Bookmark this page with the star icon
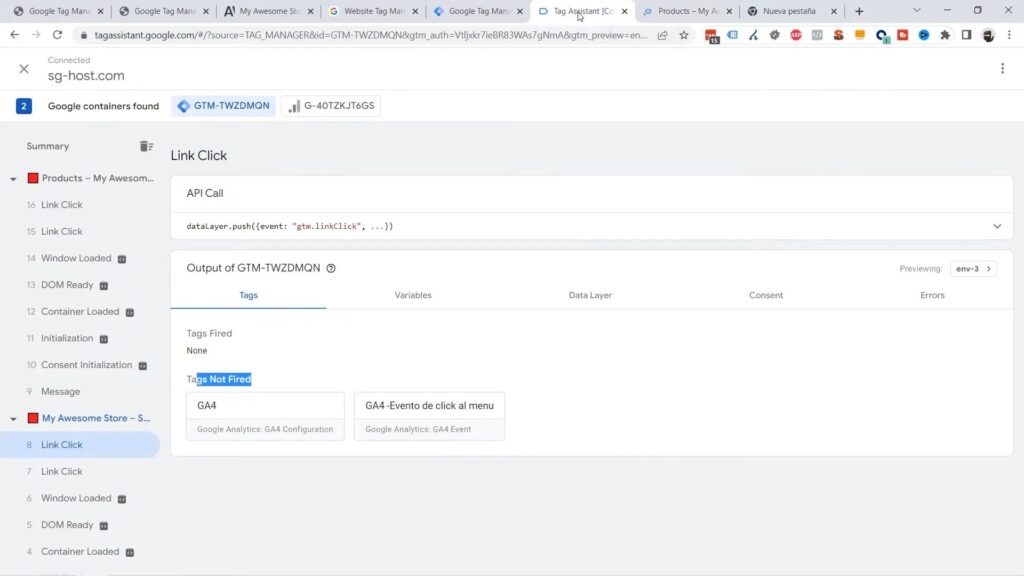Image resolution: width=1024 pixels, height=576 pixels. point(684,35)
